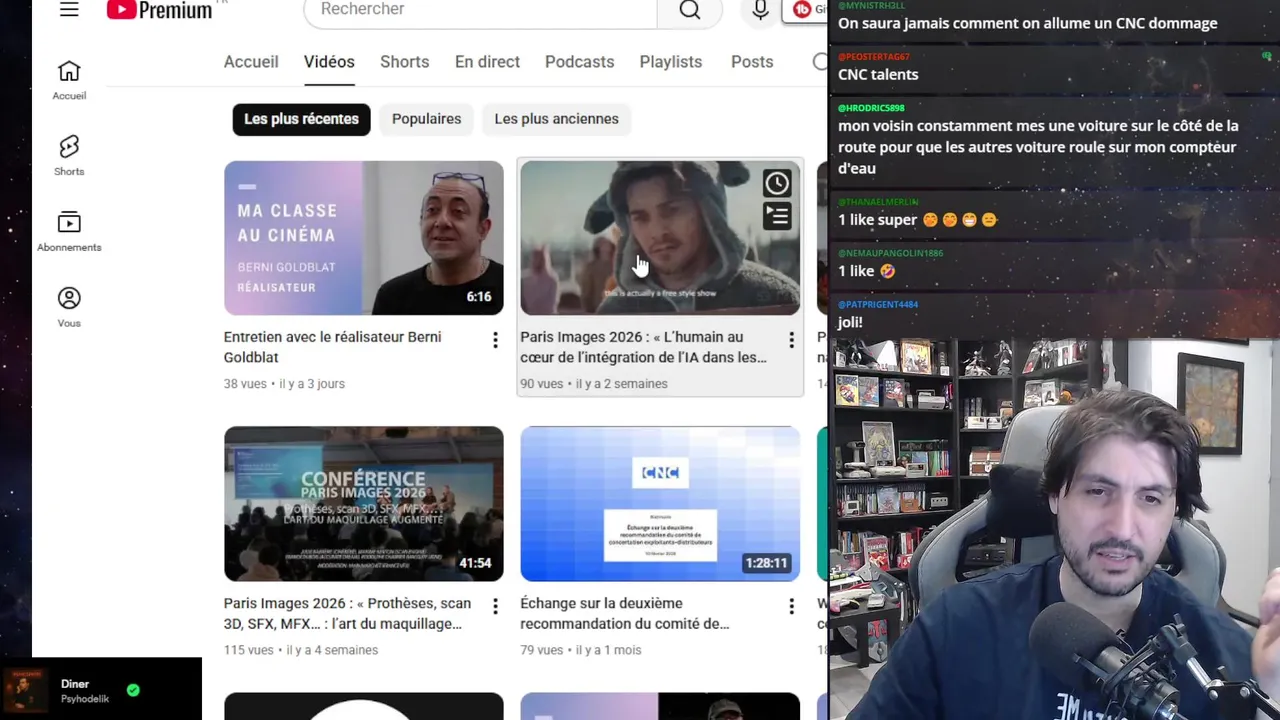Select the Populaires filter chip
Image resolution: width=1280 pixels, height=720 pixels.
[426, 119]
